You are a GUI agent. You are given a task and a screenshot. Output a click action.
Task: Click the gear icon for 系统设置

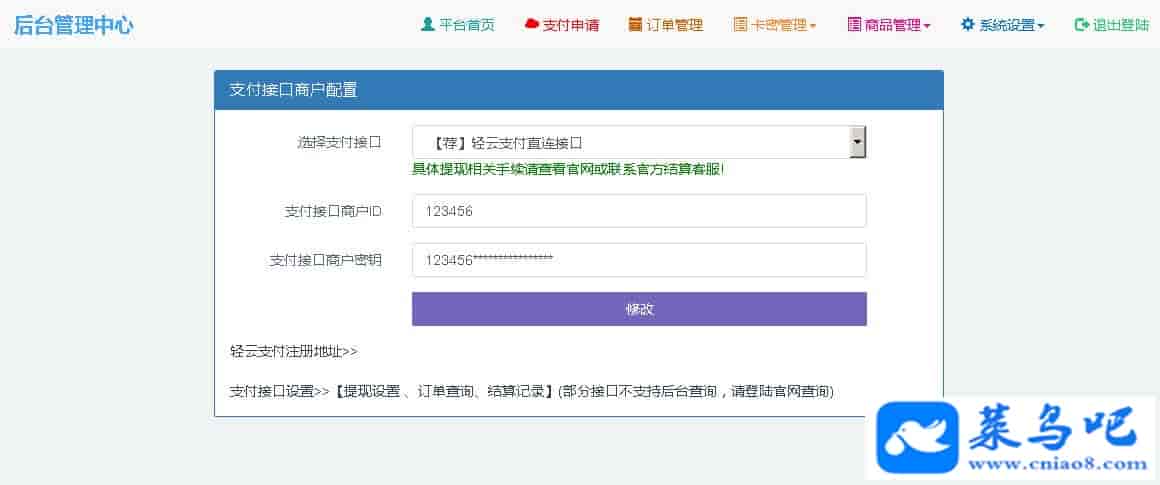(967, 25)
